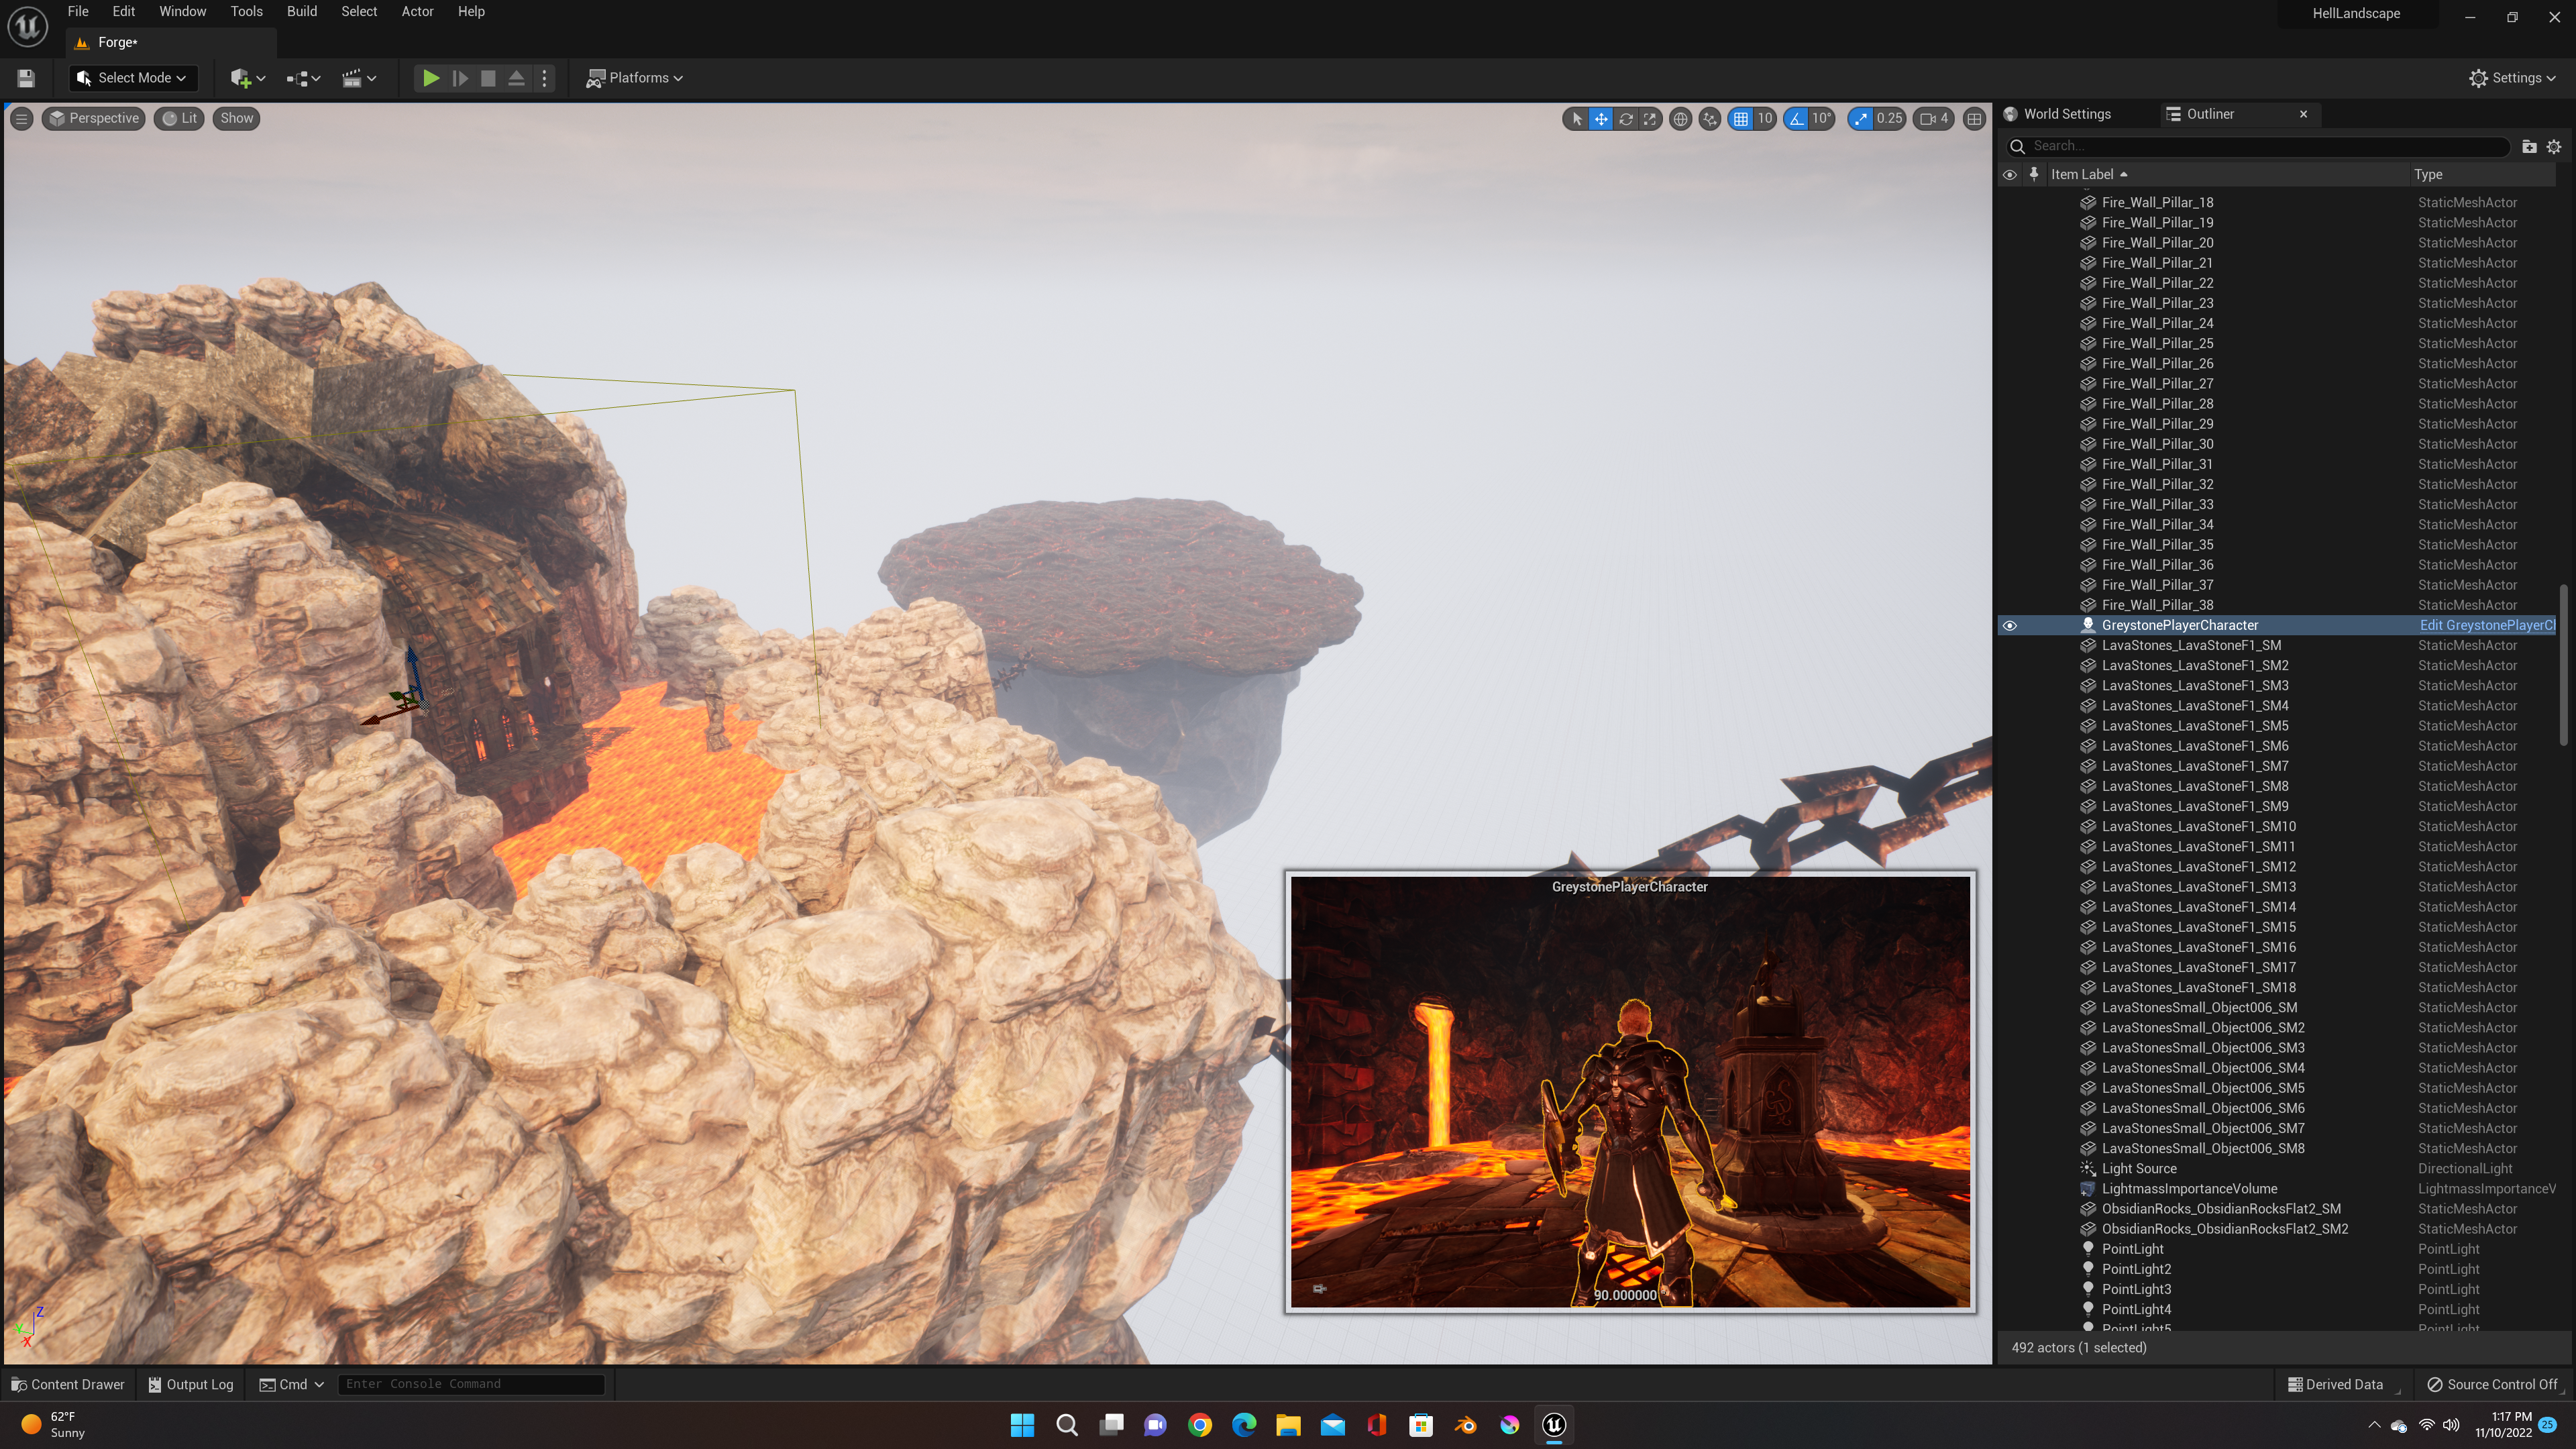2576x1449 pixels.
Task: Open the Tools menu
Action: pyautogui.click(x=246, y=12)
